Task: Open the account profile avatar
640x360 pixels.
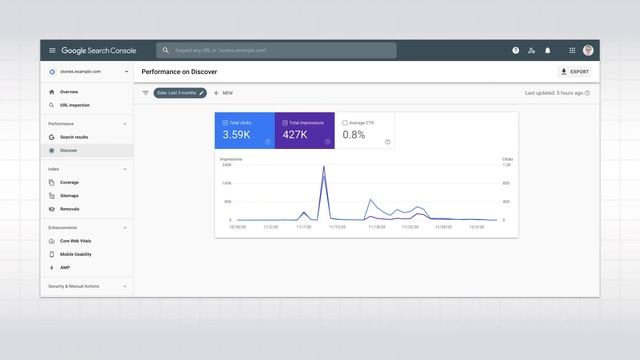Action: tap(588, 50)
